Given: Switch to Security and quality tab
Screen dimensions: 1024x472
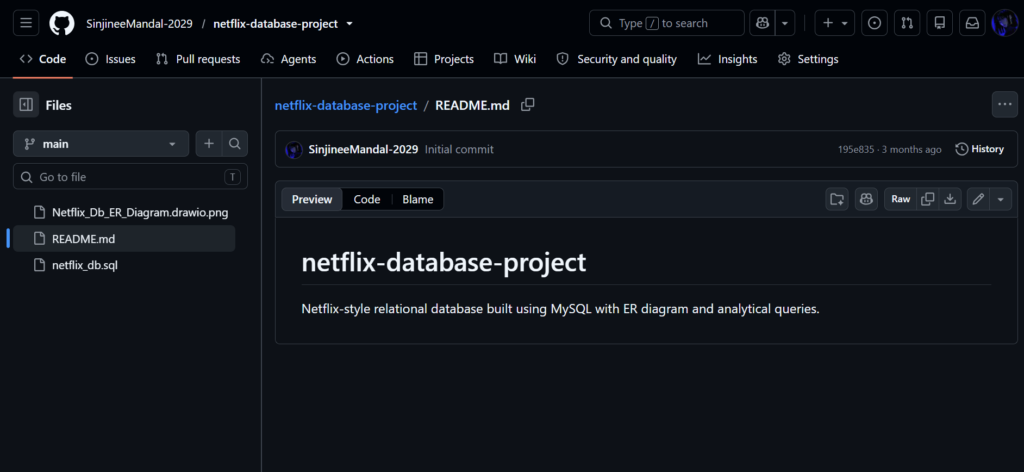Looking at the screenshot, I should click(x=616, y=59).
